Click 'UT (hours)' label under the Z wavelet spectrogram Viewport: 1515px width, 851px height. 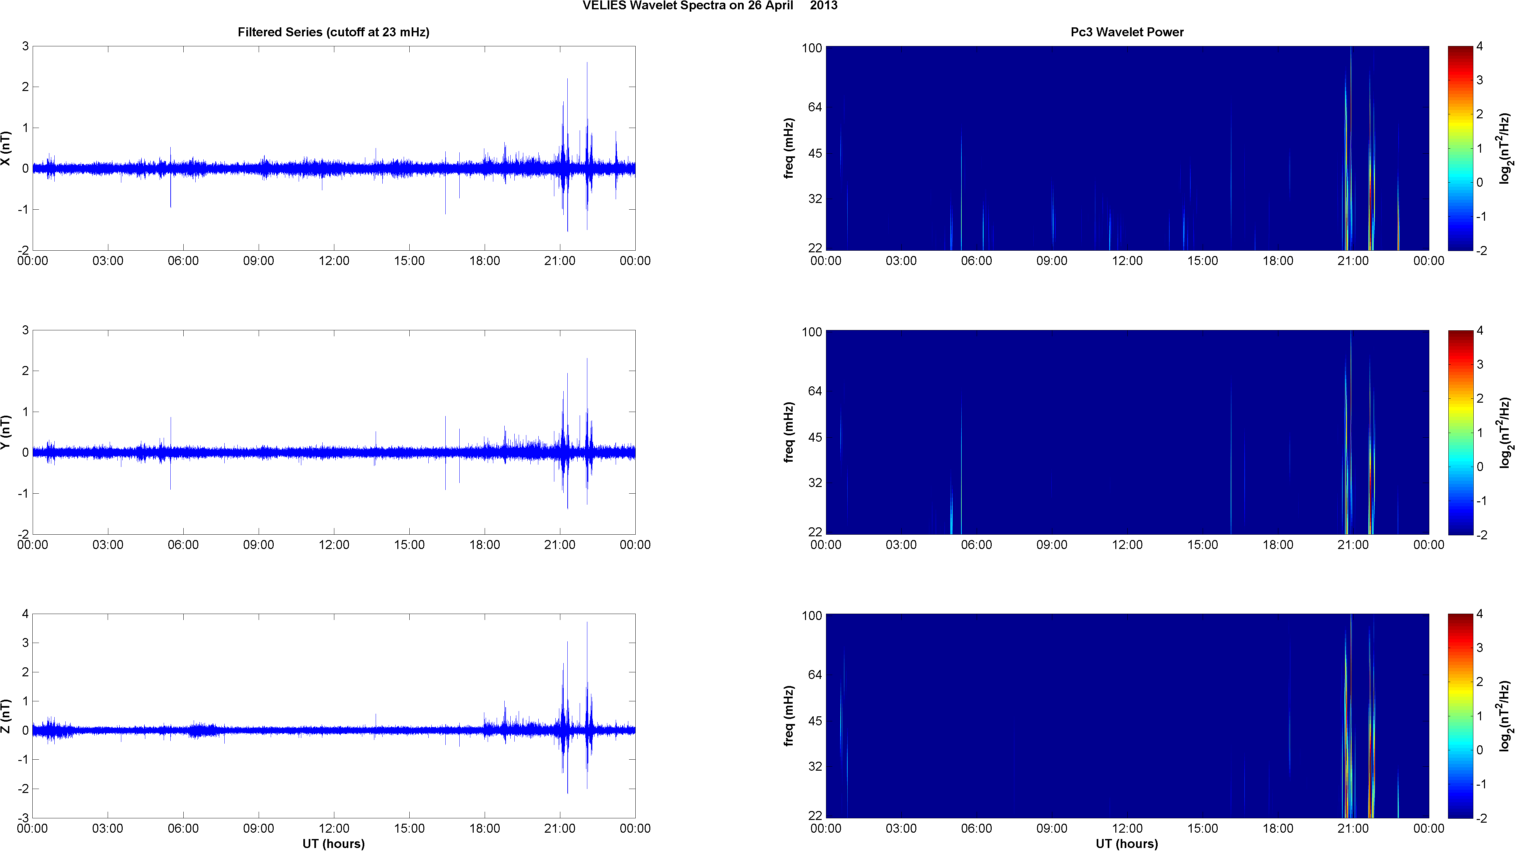tap(1127, 844)
